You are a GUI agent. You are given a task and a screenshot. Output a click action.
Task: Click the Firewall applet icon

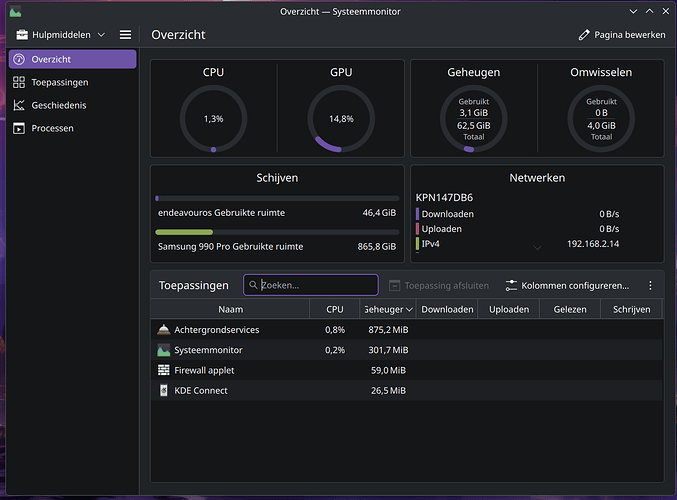click(x=164, y=370)
